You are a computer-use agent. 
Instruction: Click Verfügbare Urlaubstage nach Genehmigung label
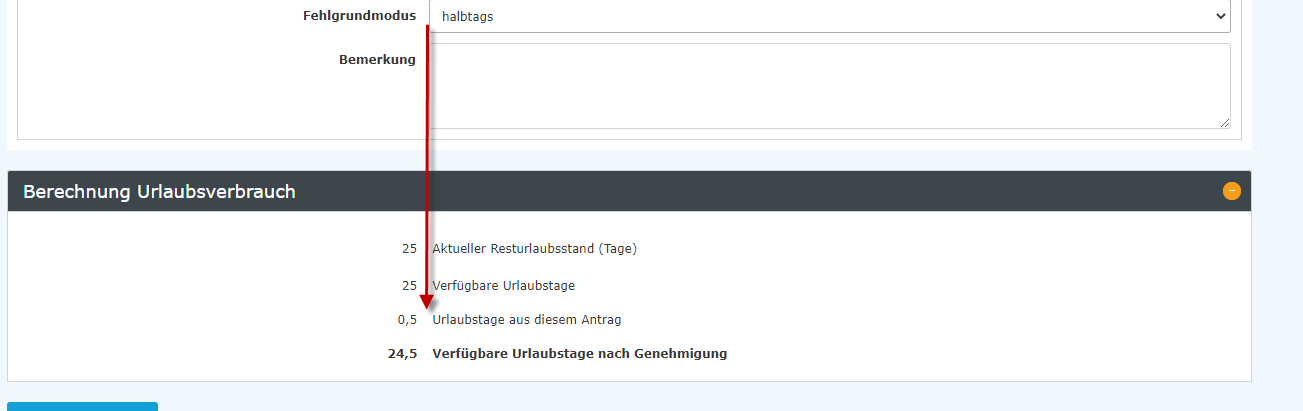click(579, 353)
